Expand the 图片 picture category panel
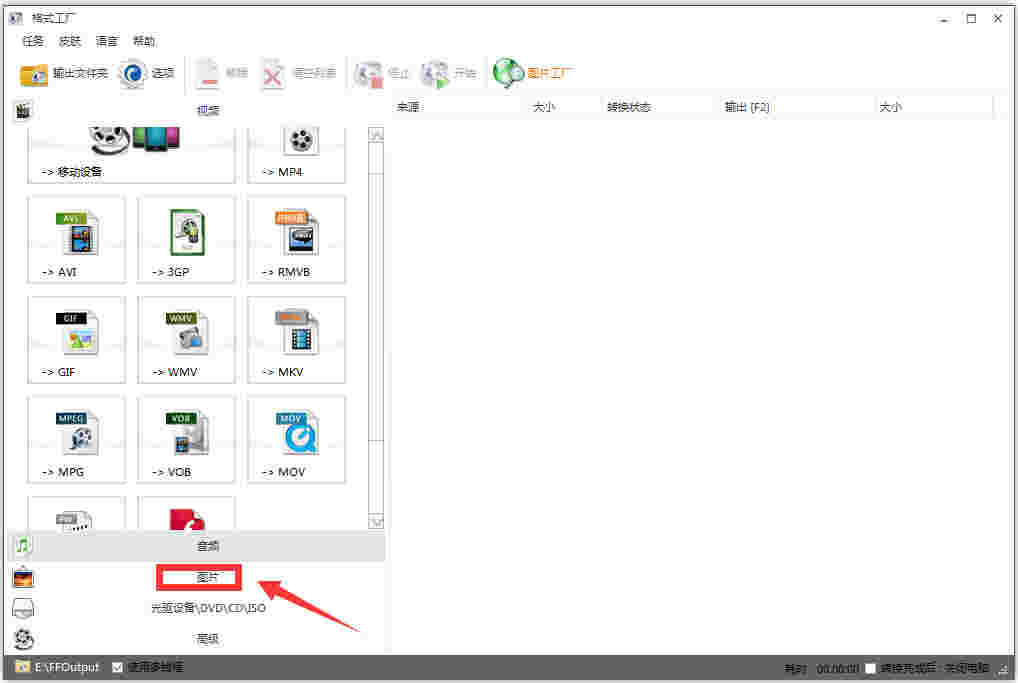 click(x=197, y=577)
